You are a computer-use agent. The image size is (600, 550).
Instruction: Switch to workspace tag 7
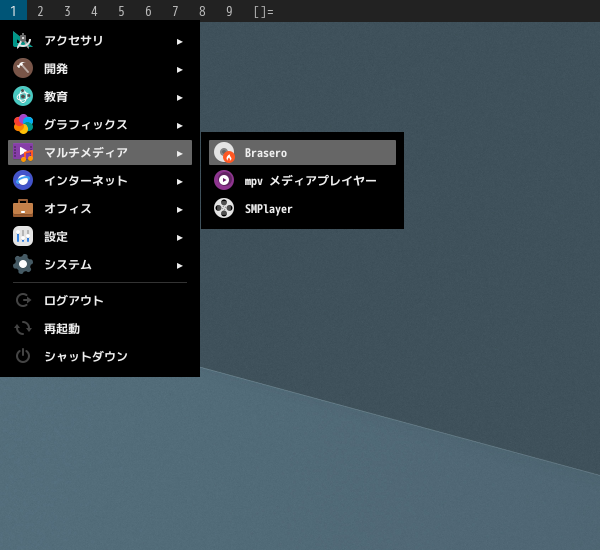[175, 11]
